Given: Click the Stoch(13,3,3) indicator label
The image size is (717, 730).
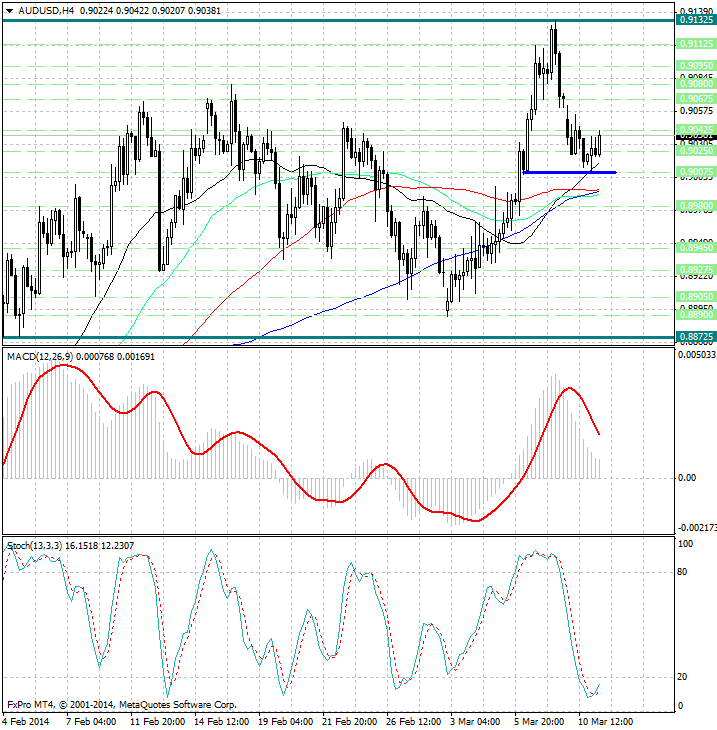Looking at the screenshot, I should pos(36,545).
